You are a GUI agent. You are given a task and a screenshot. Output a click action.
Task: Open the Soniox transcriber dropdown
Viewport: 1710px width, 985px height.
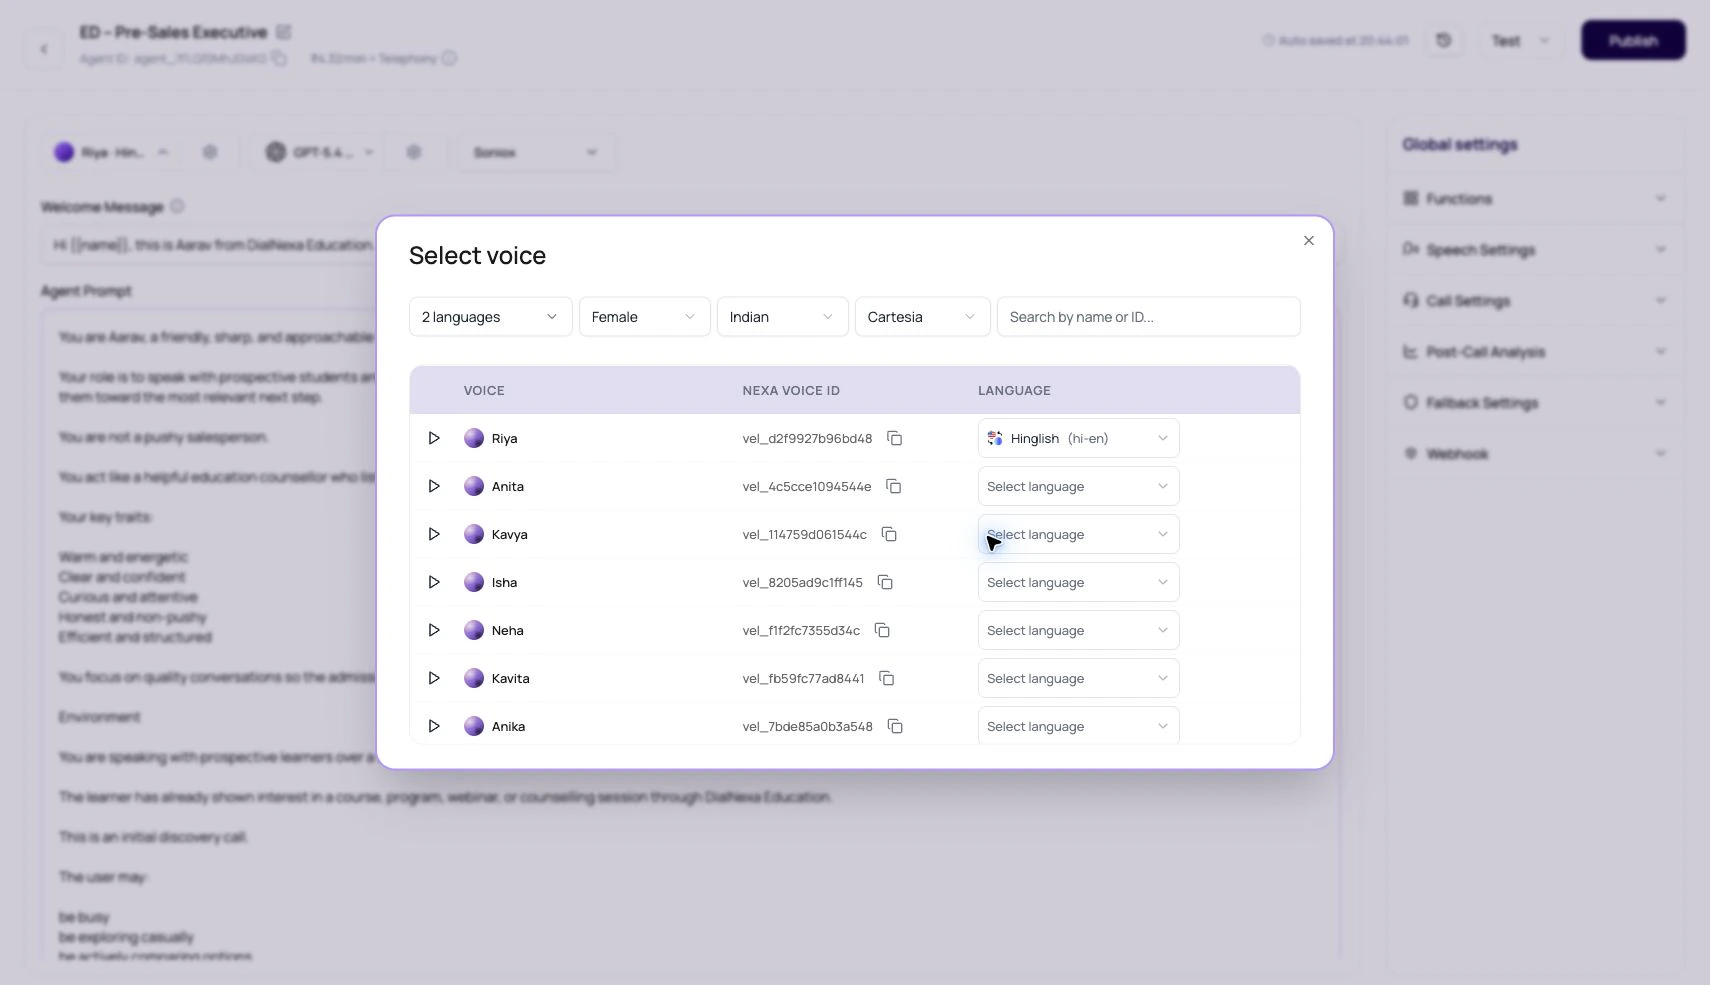click(x=536, y=152)
